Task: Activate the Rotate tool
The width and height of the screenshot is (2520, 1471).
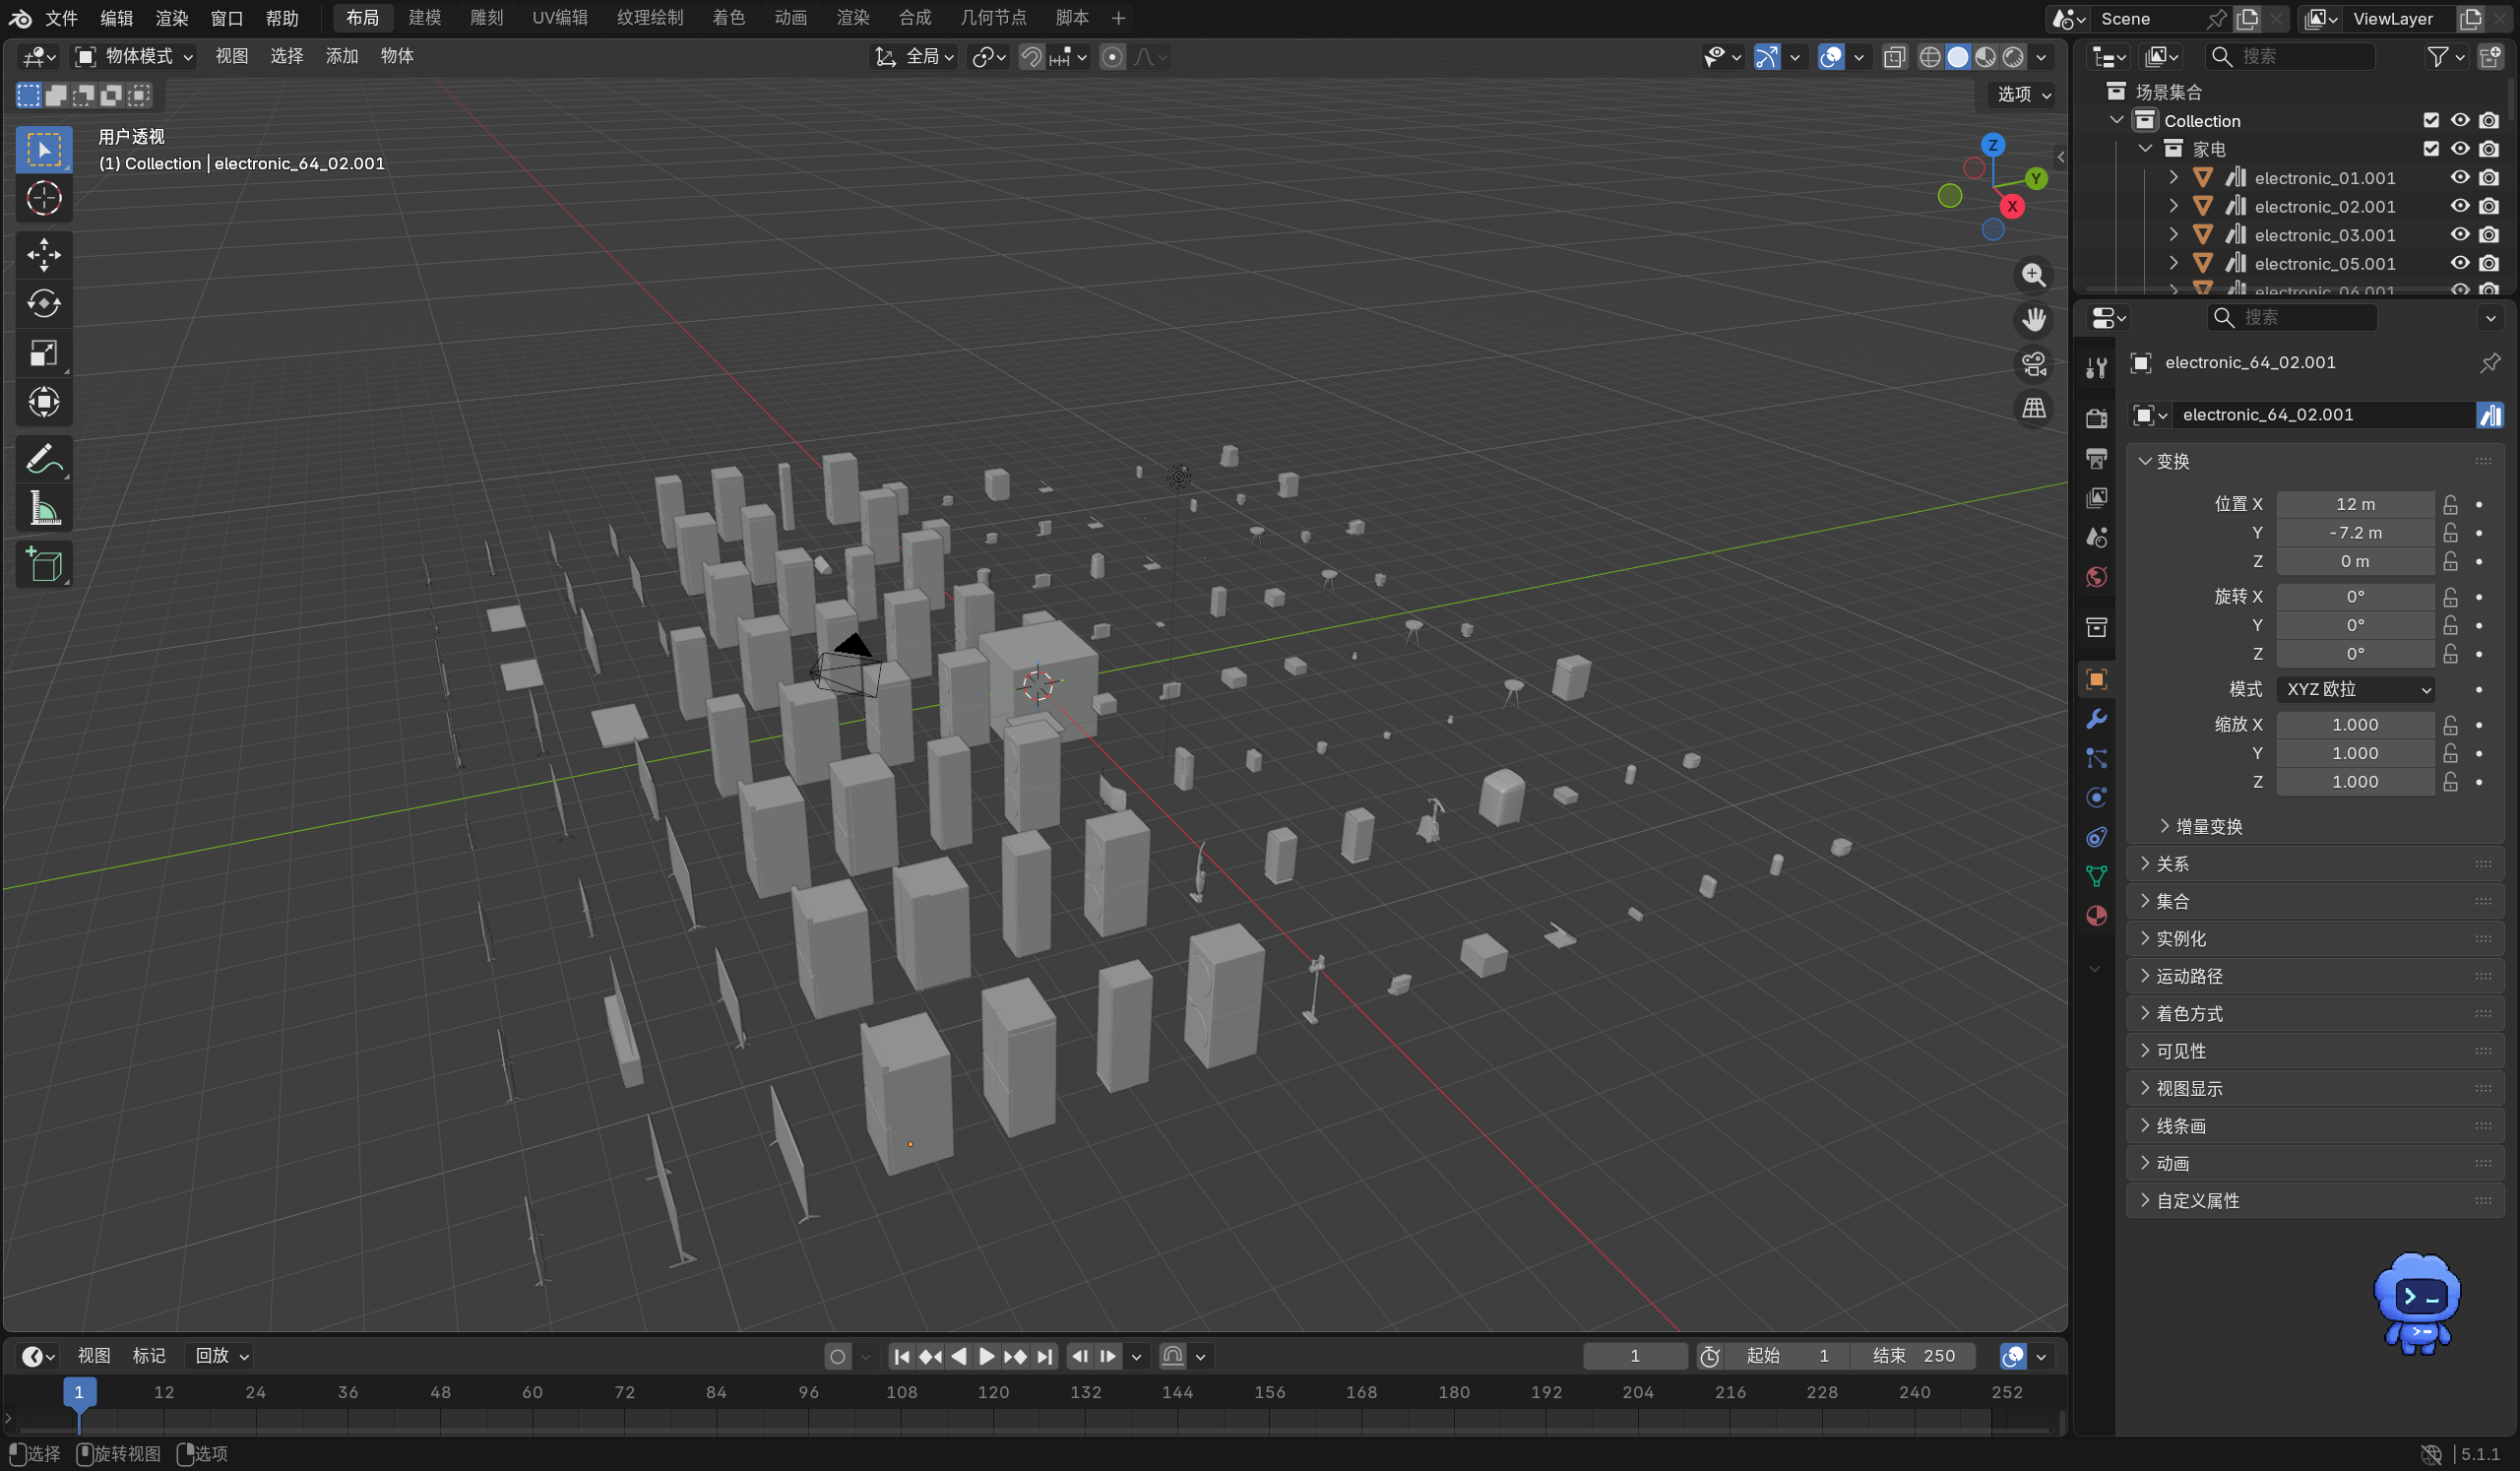Action: (x=44, y=303)
